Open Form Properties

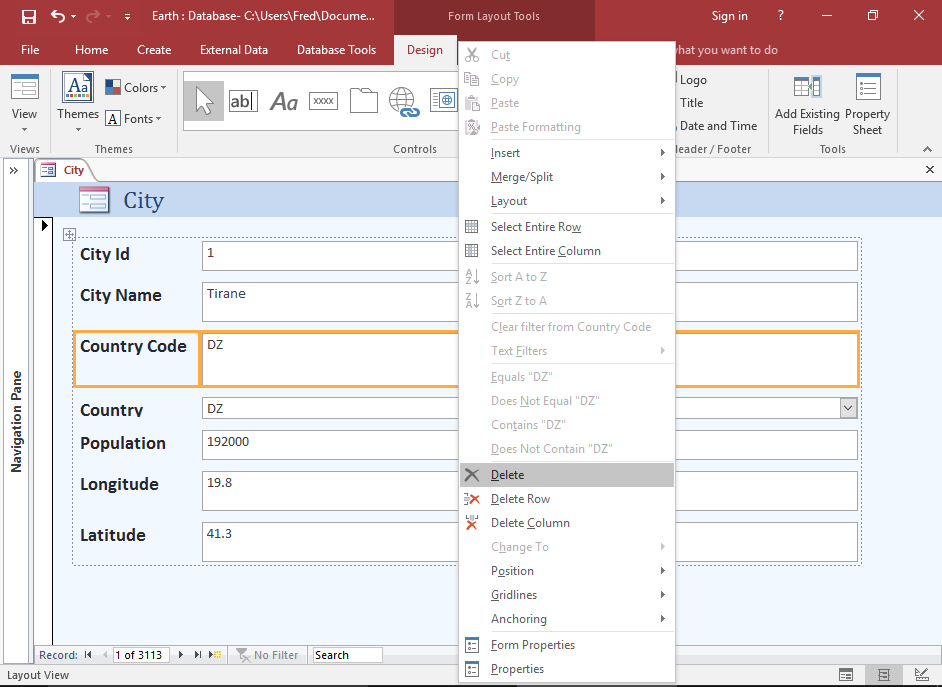pos(567,644)
